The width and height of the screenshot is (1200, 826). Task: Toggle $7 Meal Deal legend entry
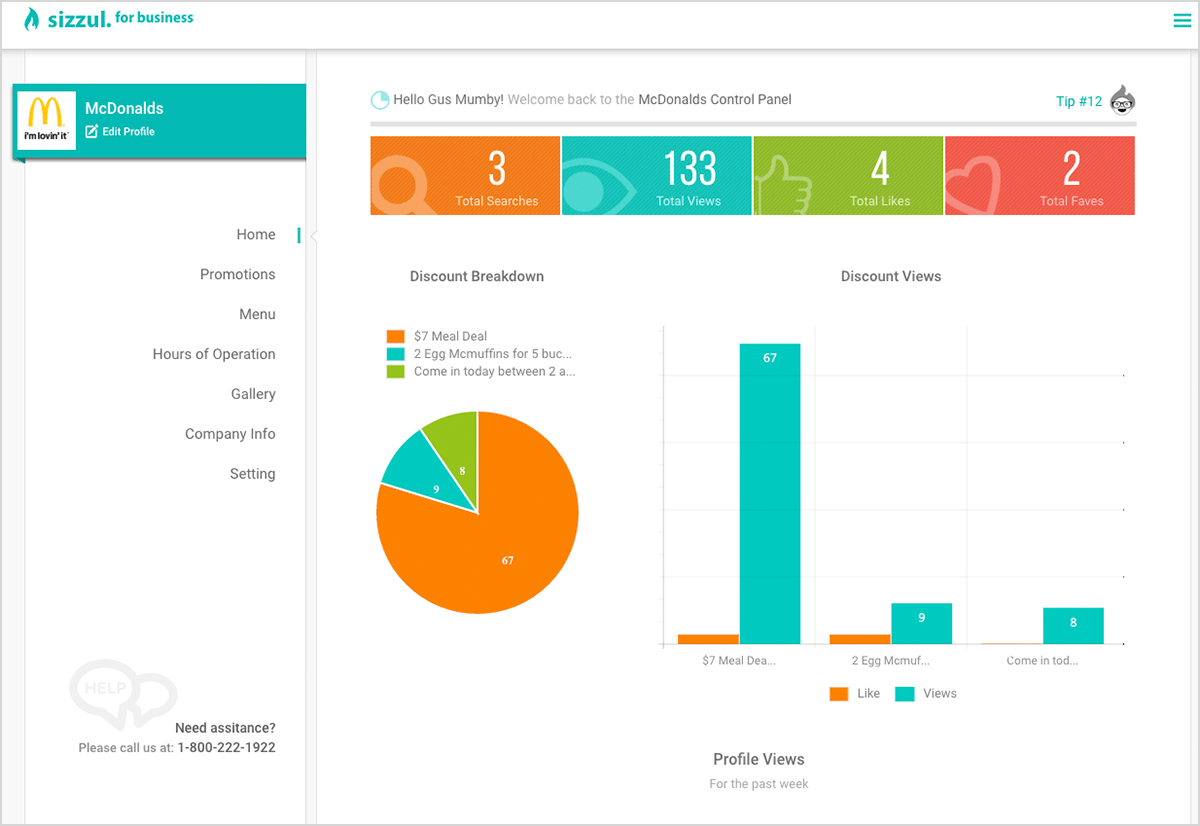point(450,337)
